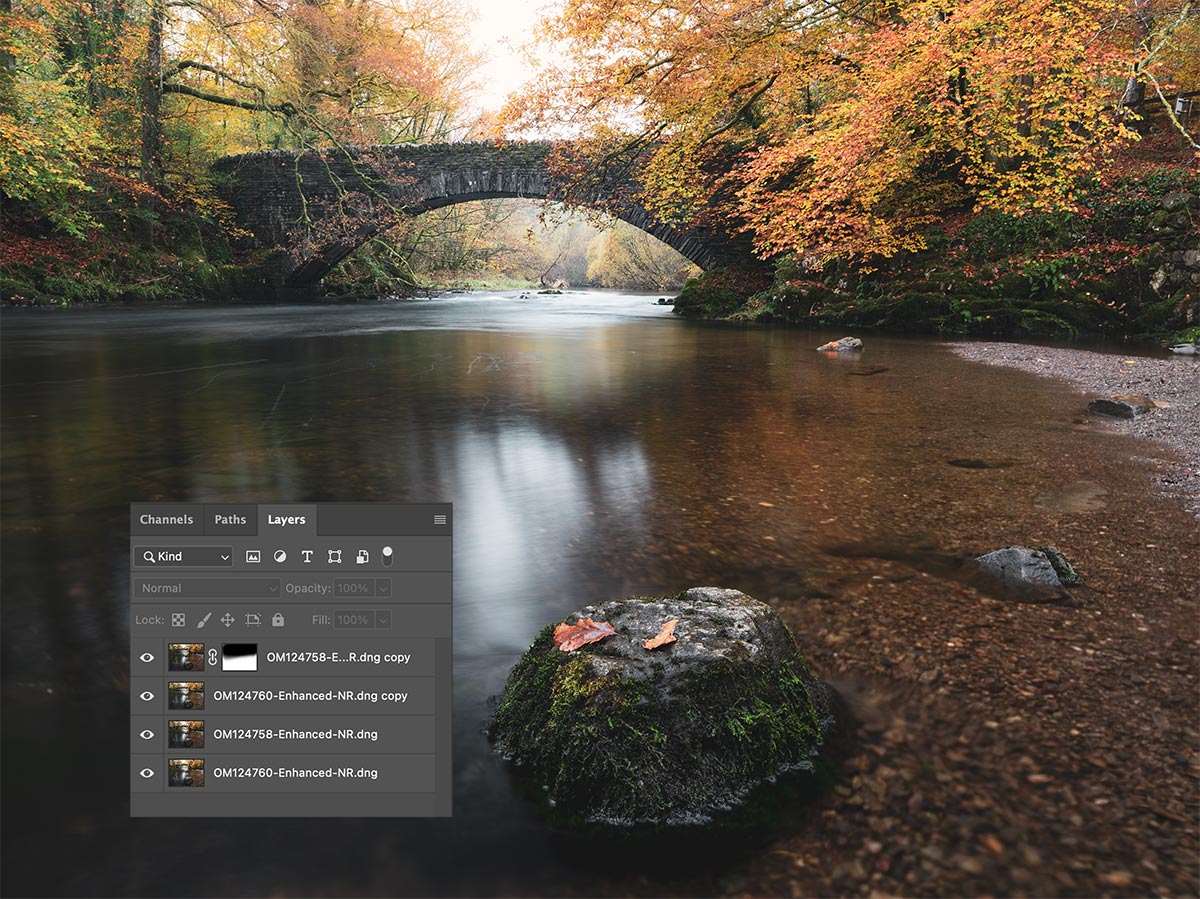Filter layers by adjustment layer icon
The height and width of the screenshot is (899, 1200).
pyautogui.click(x=280, y=557)
